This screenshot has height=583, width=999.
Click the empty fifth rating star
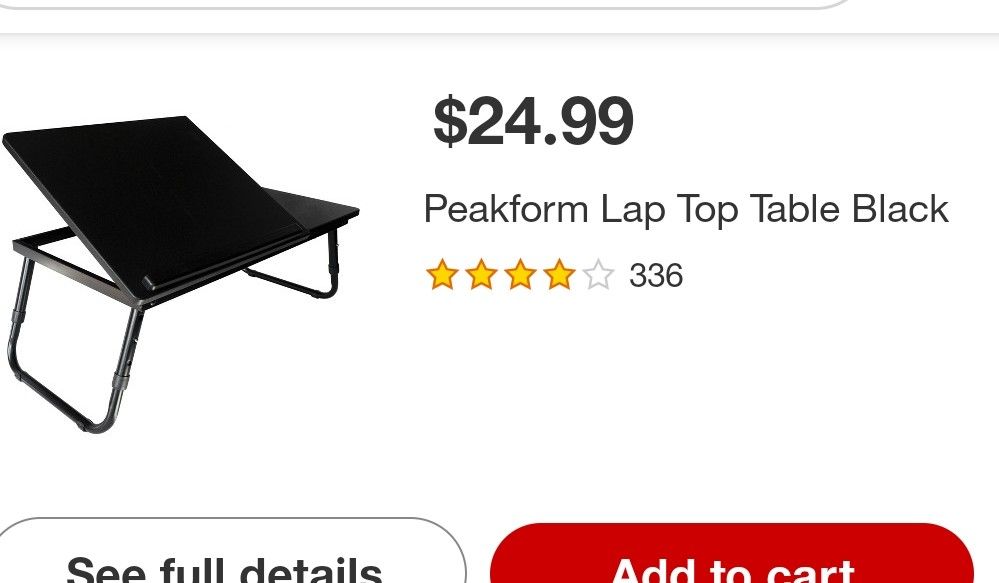[598, 275]
